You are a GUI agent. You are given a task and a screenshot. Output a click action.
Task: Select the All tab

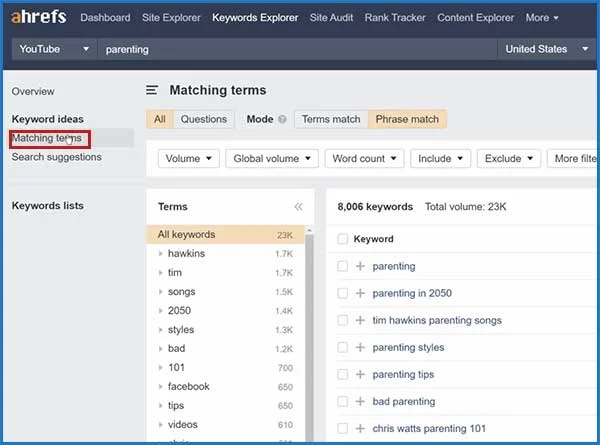(160, 119)
